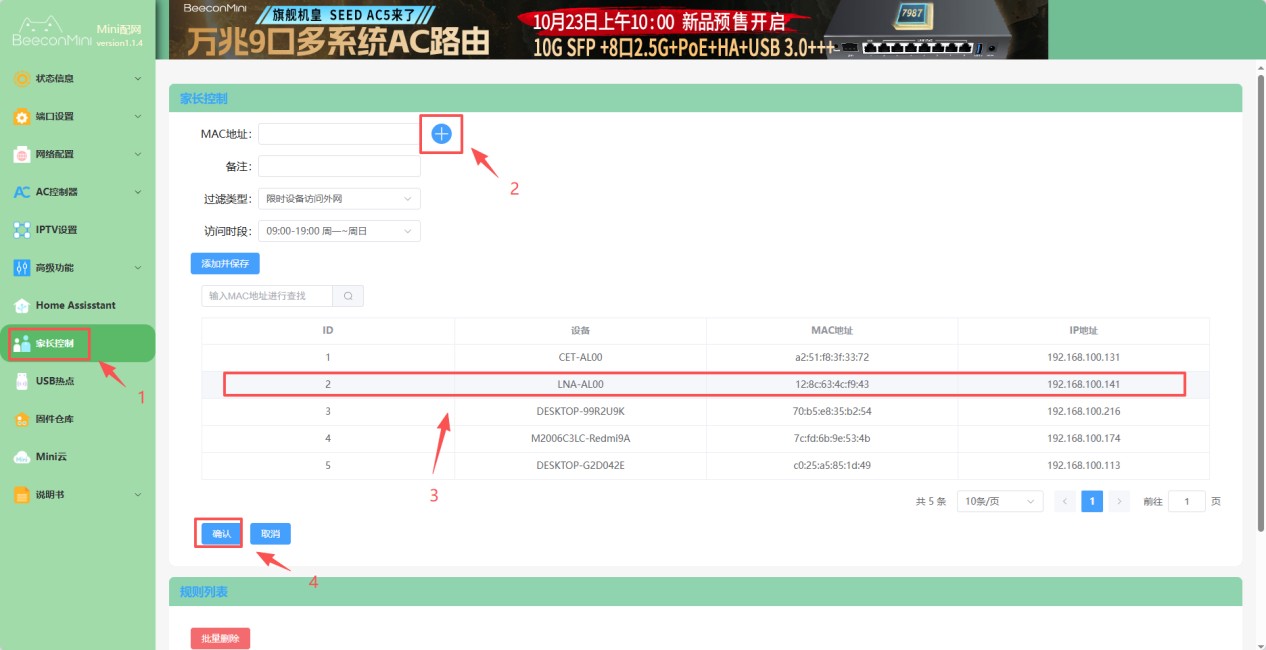Open the 访问时段 time range dropdown
The image size is (1266, 650).
(339, 231)
